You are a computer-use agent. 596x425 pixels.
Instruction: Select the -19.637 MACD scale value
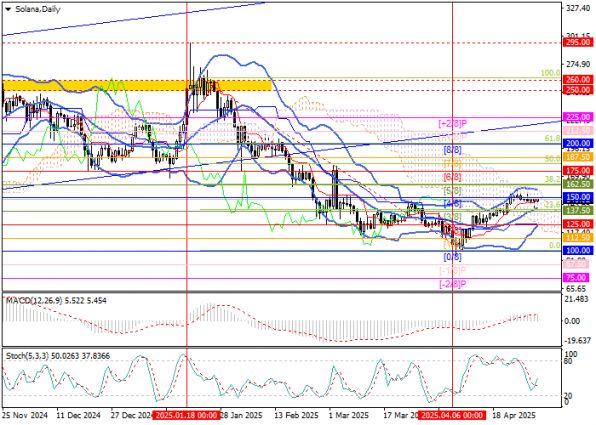click(x=577, y=340)
